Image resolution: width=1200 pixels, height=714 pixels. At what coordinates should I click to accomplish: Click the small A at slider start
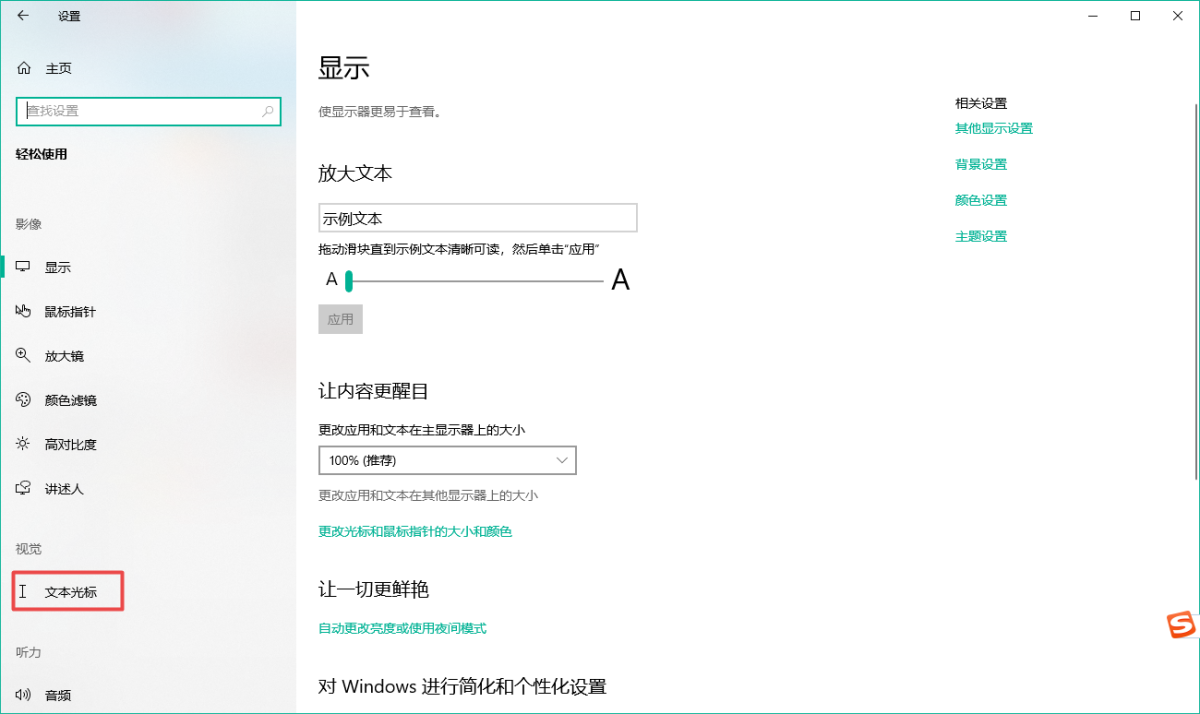tap(332, 280)
